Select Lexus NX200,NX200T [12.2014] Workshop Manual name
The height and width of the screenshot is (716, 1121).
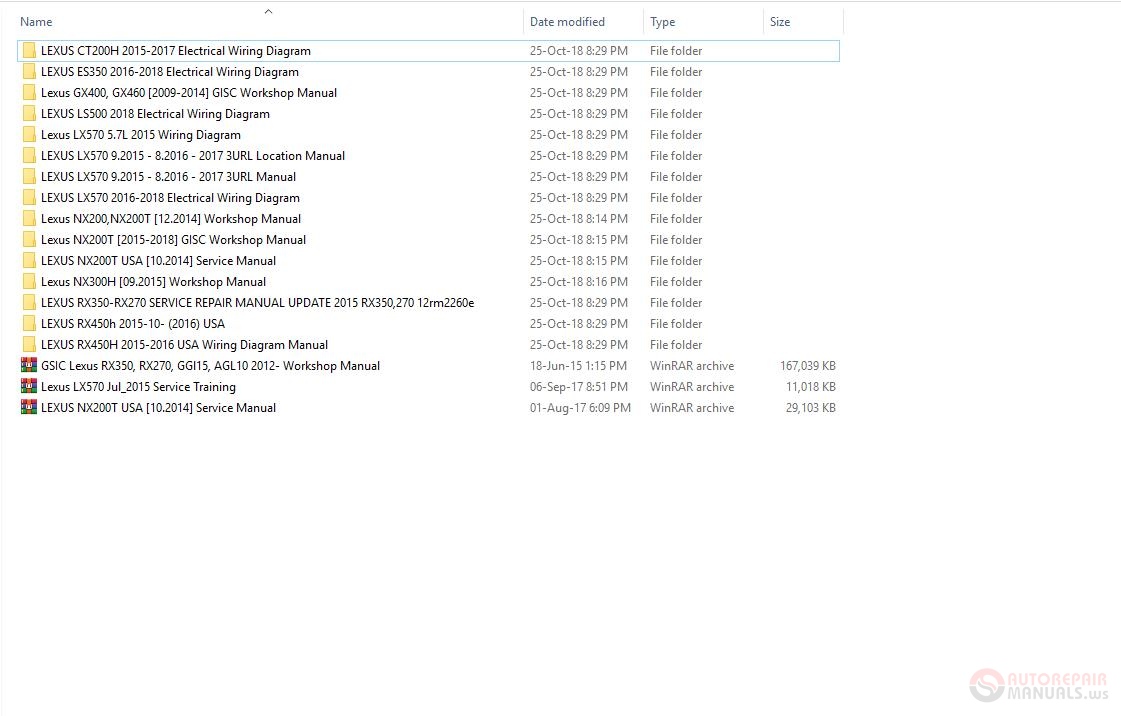point(171,219)
